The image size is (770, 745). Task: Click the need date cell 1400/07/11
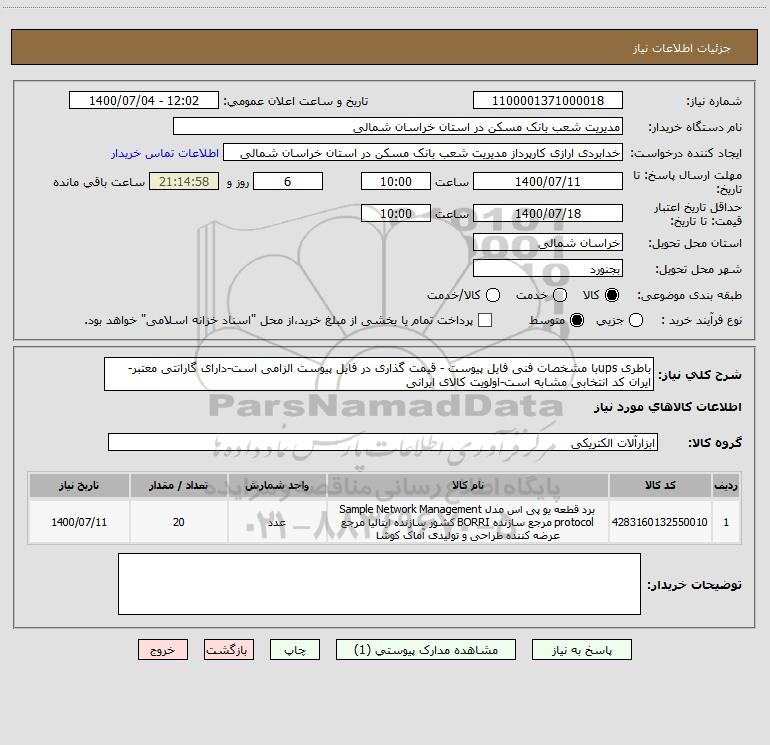[79, 522]
